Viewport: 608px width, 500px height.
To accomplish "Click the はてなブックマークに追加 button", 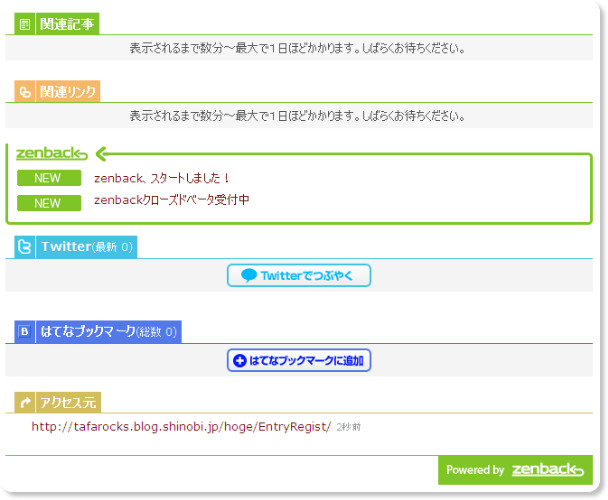I will pyautogui.click(x=299, y=360).
